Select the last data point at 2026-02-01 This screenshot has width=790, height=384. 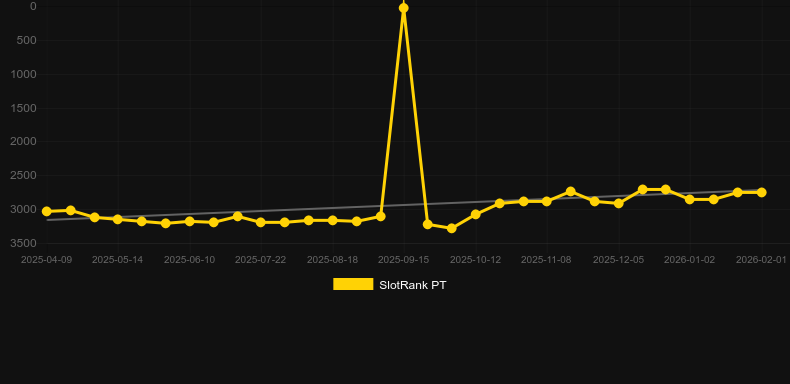(x=761, y=193)
